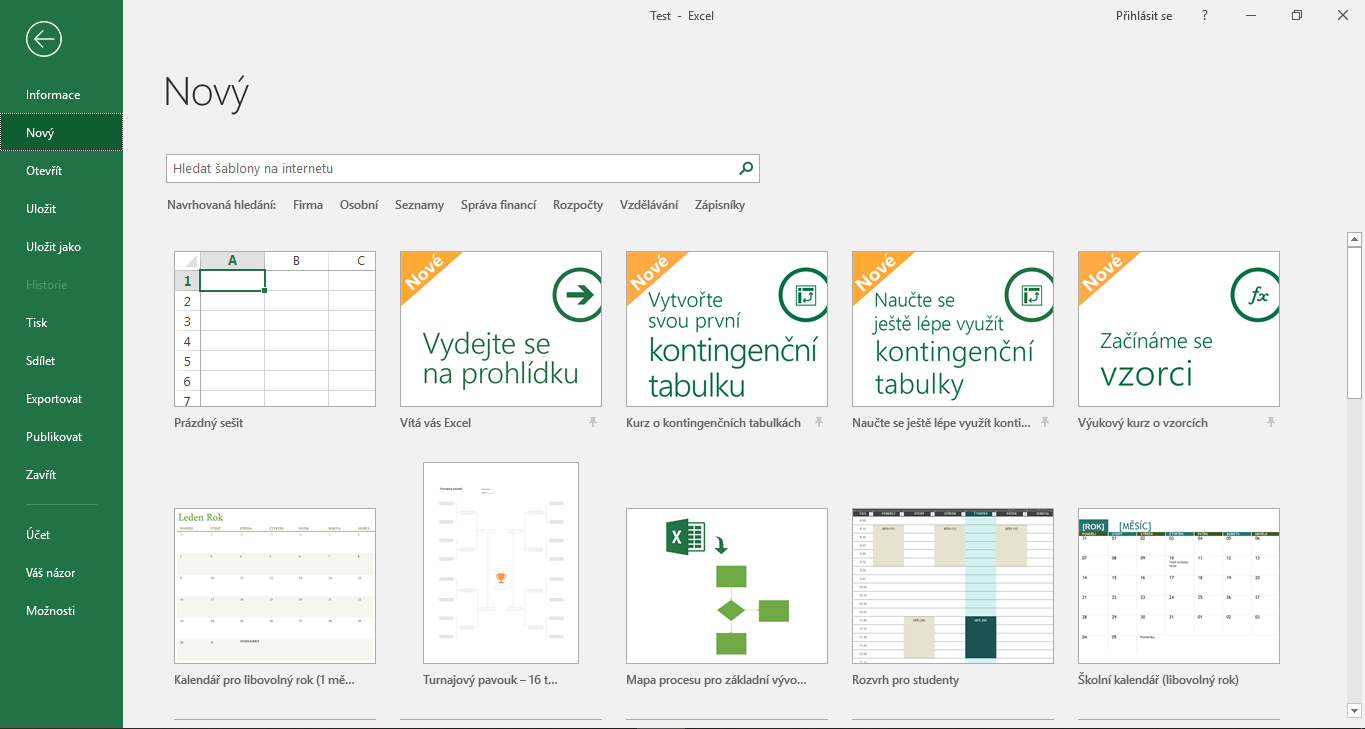1365x729 pixels.
Task: Search templates by clicking 'Rozpočty'
Action: tap(577, 204)
